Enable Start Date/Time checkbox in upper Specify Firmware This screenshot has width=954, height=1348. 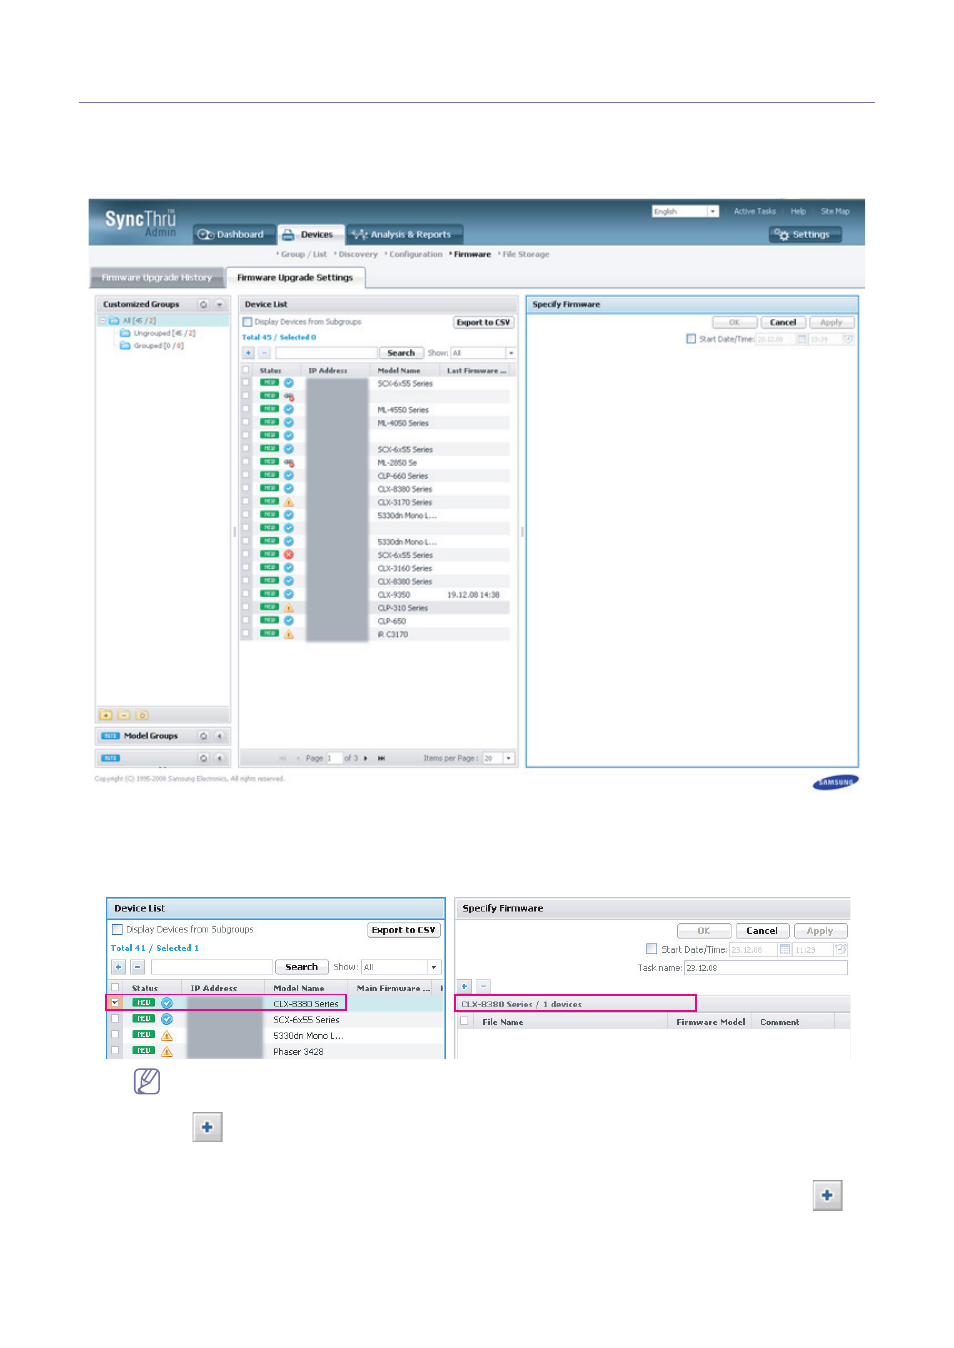pos(691,339)
